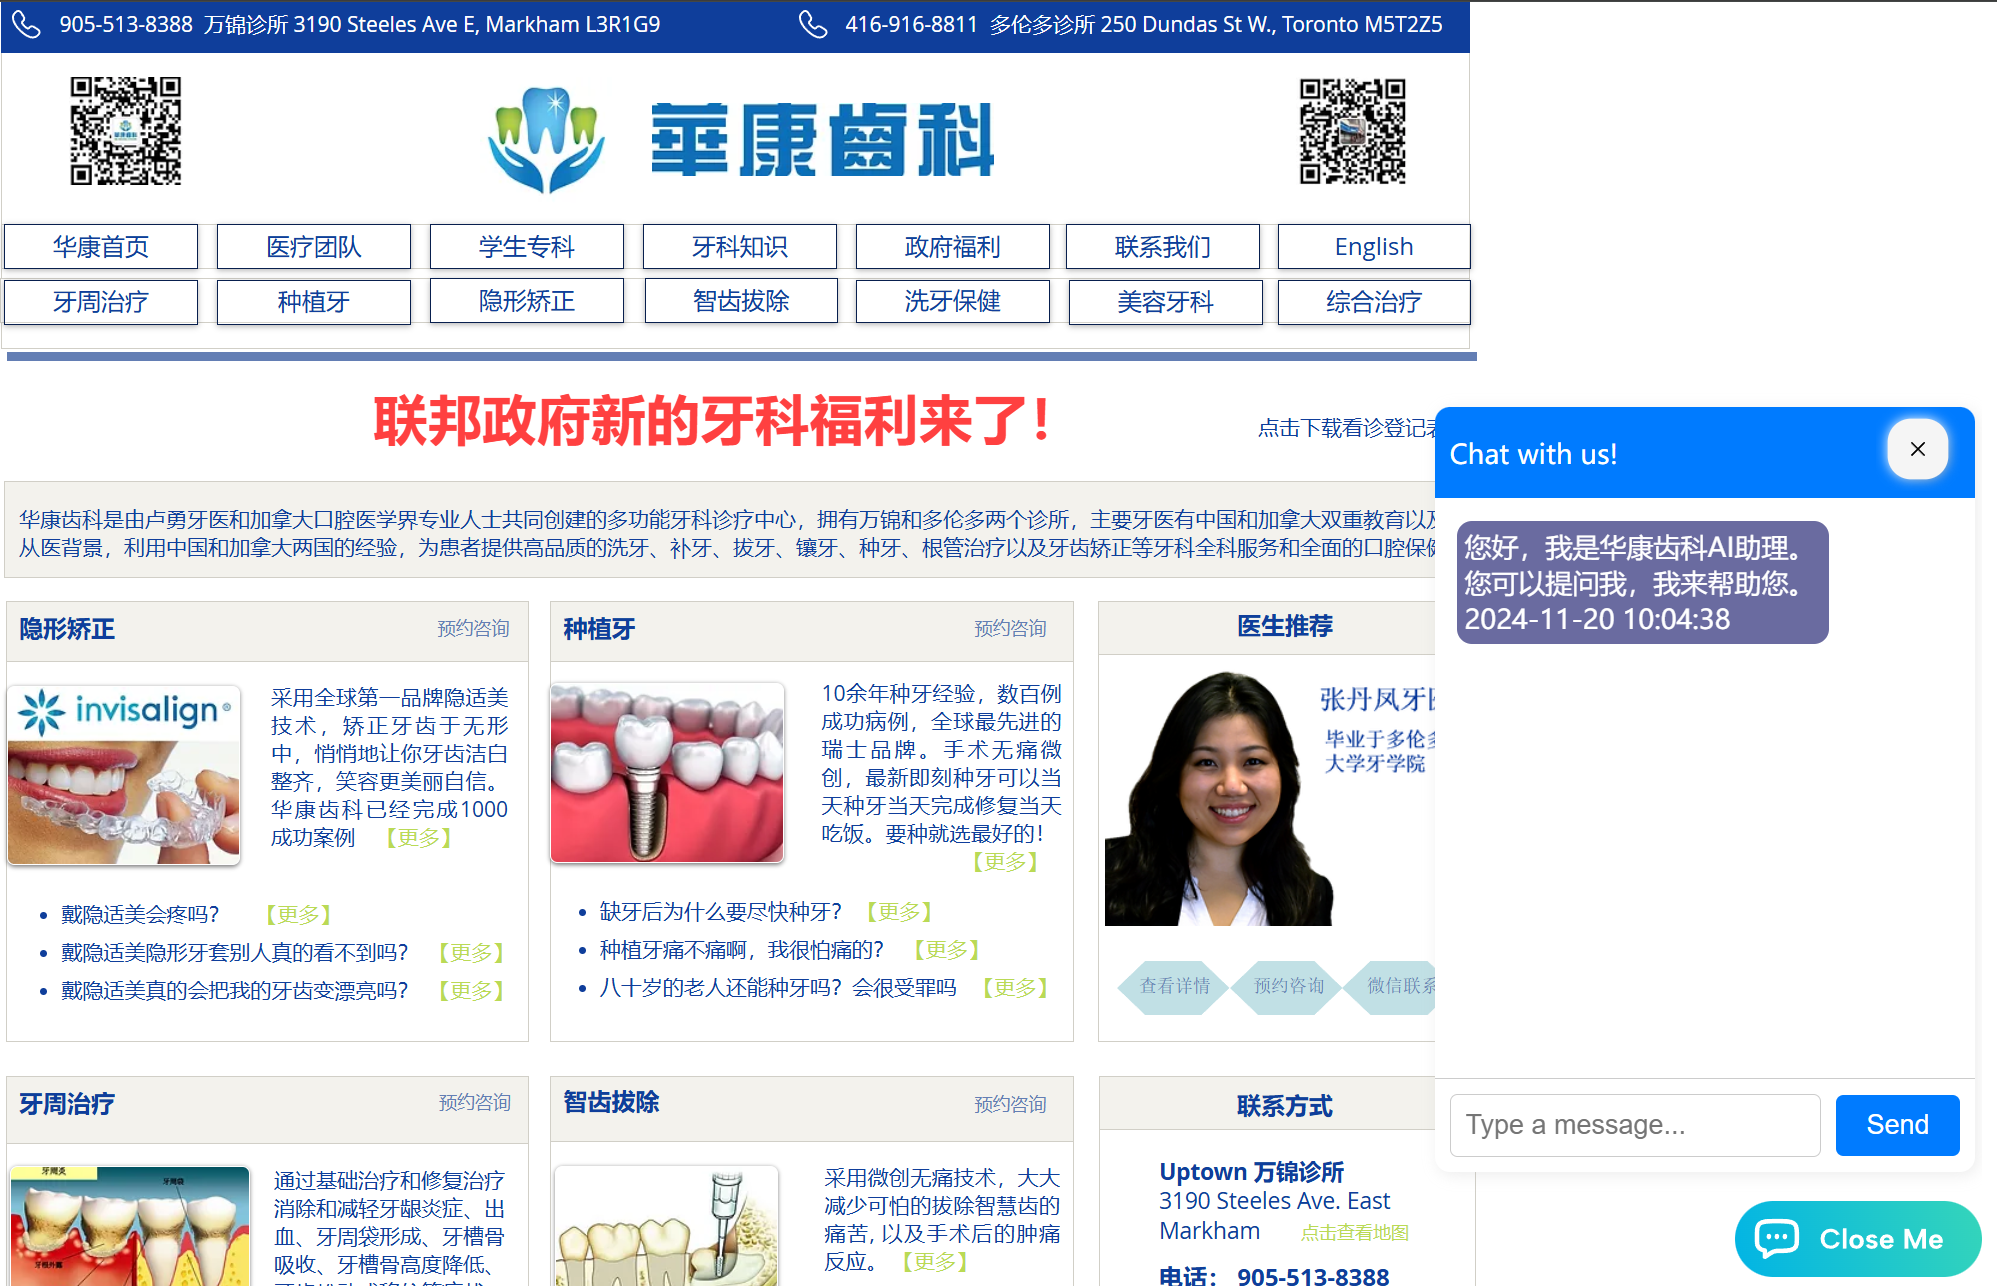1997x1286 pixels.
Task: Close the Chat with us panel
Action: 1917,449
